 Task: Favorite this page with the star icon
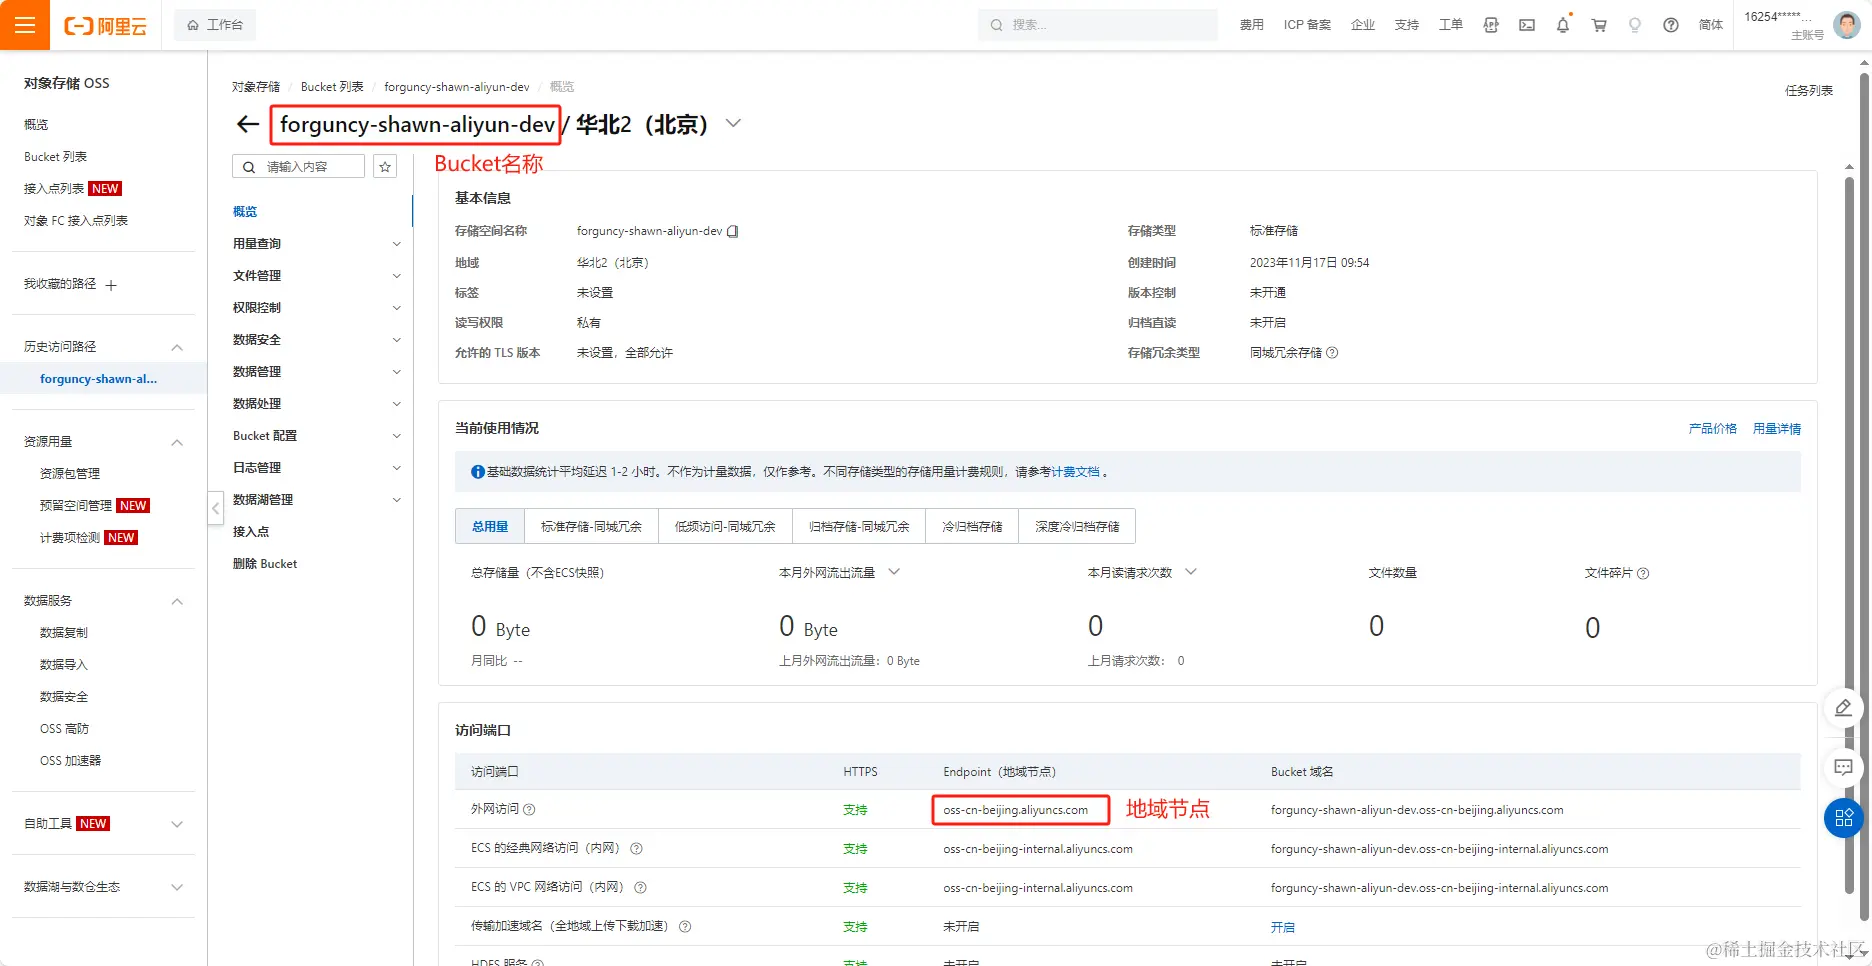[x=385, y=167]
